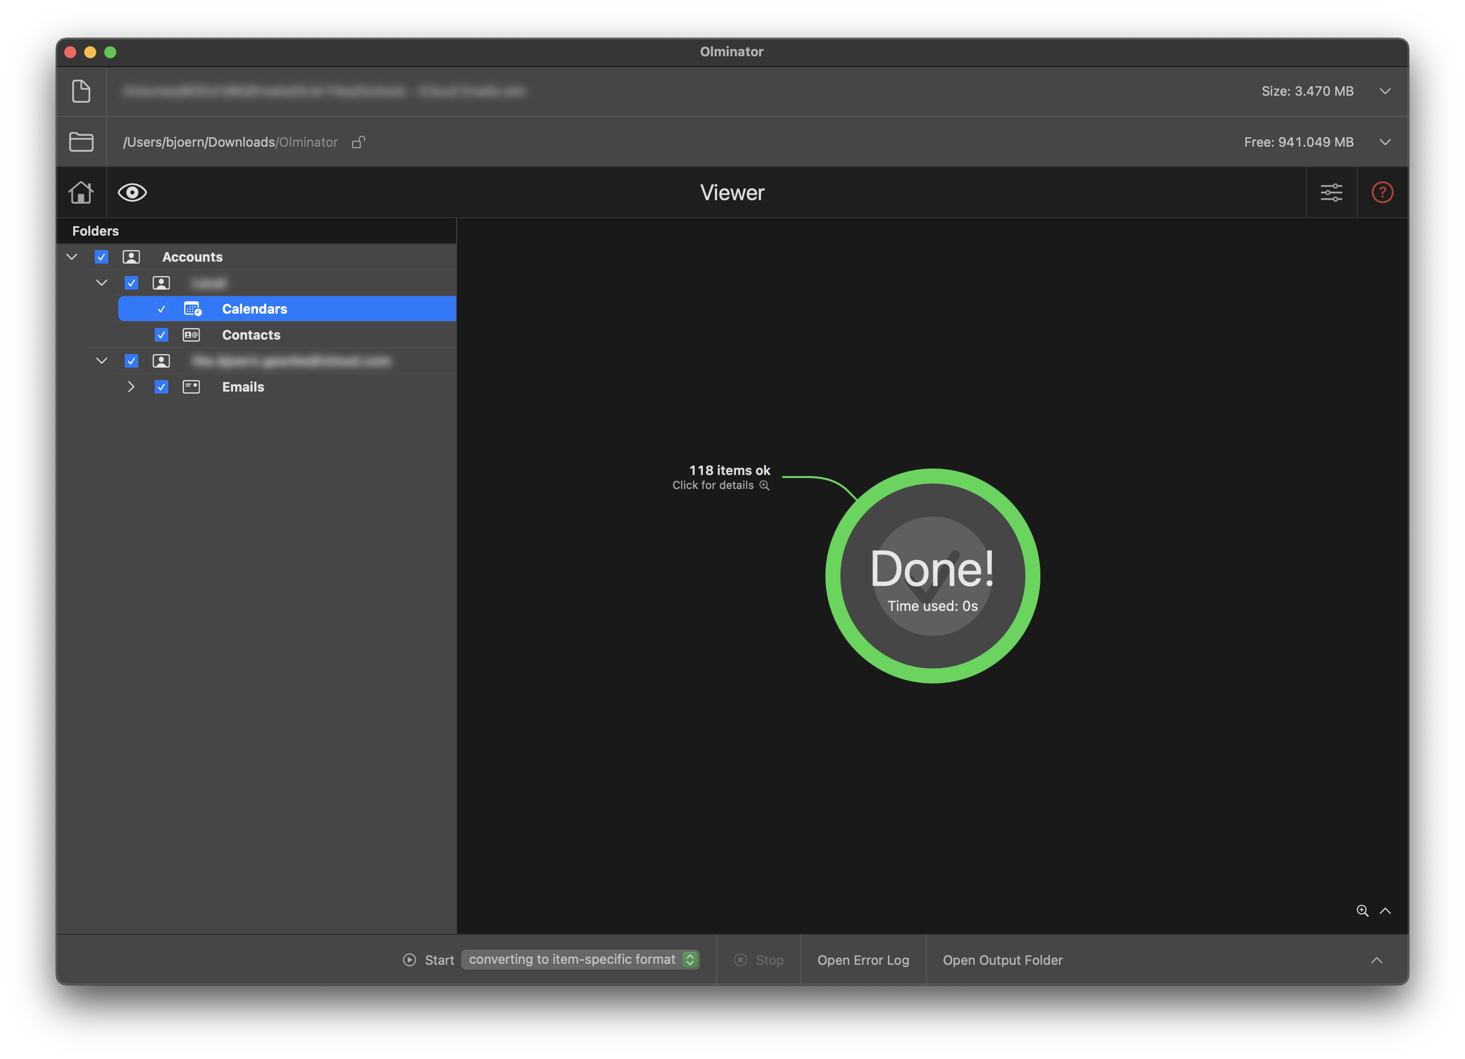This screenshot has height=1059, width=1465.
Task: Click the Stop button
Action: [759, 960]
